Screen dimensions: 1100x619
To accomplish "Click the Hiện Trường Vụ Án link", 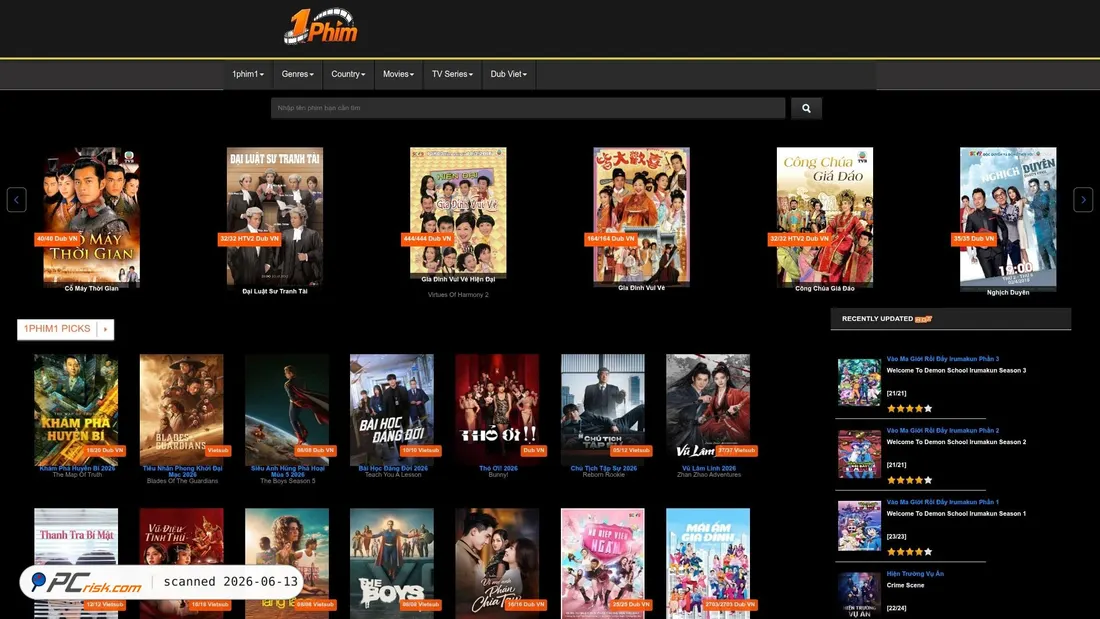I will [915, 573].
